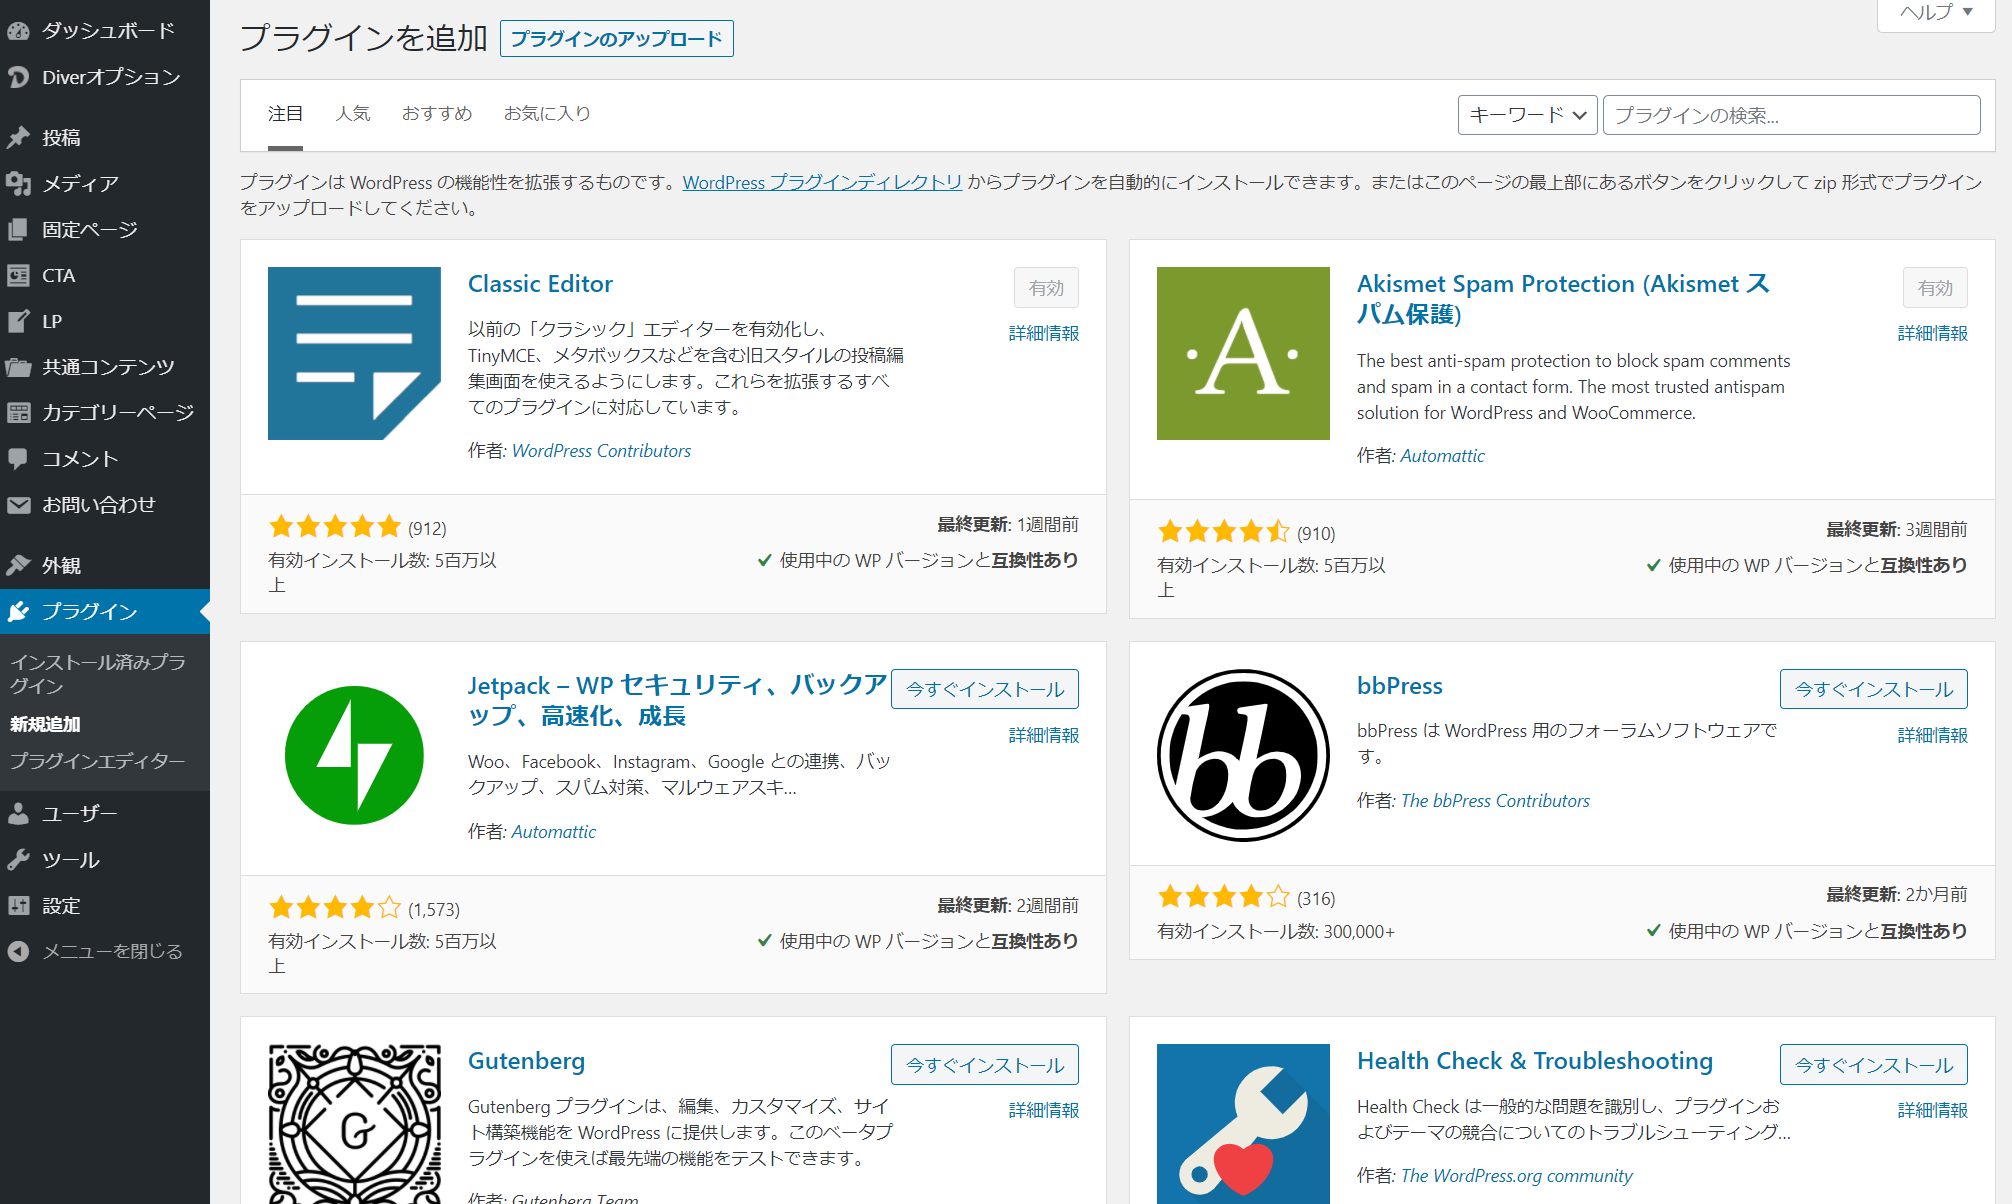Image resolution: width=2012 pixels, height=1204 pixels.
Task: Switch to the おすすめ tab
Action: (437, 114)
